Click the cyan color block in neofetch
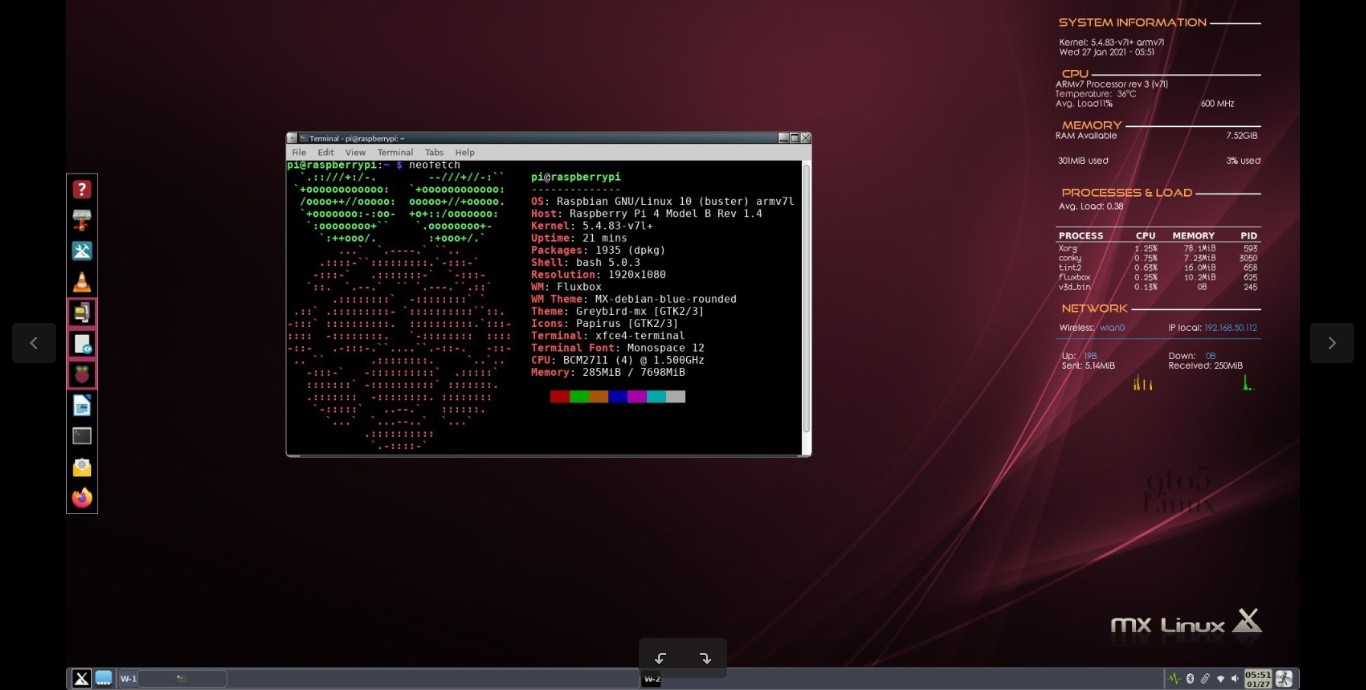Screen dimensions: 1366x690 [656, 397]
